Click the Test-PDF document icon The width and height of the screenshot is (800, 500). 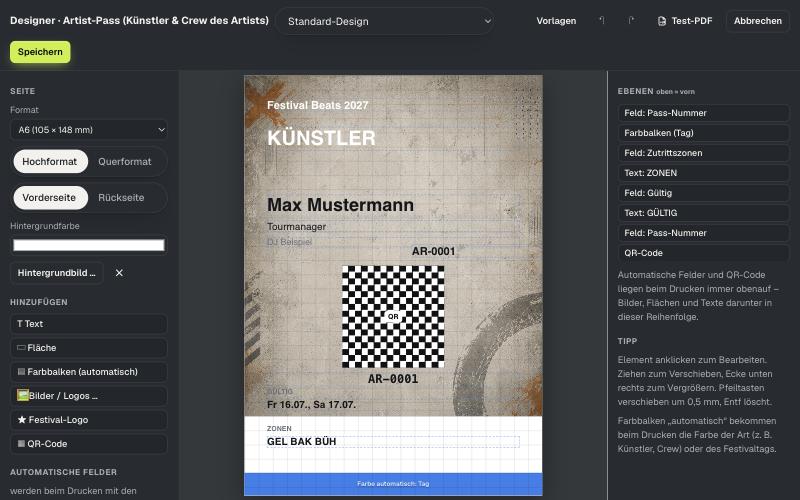[x=662, y=21]
